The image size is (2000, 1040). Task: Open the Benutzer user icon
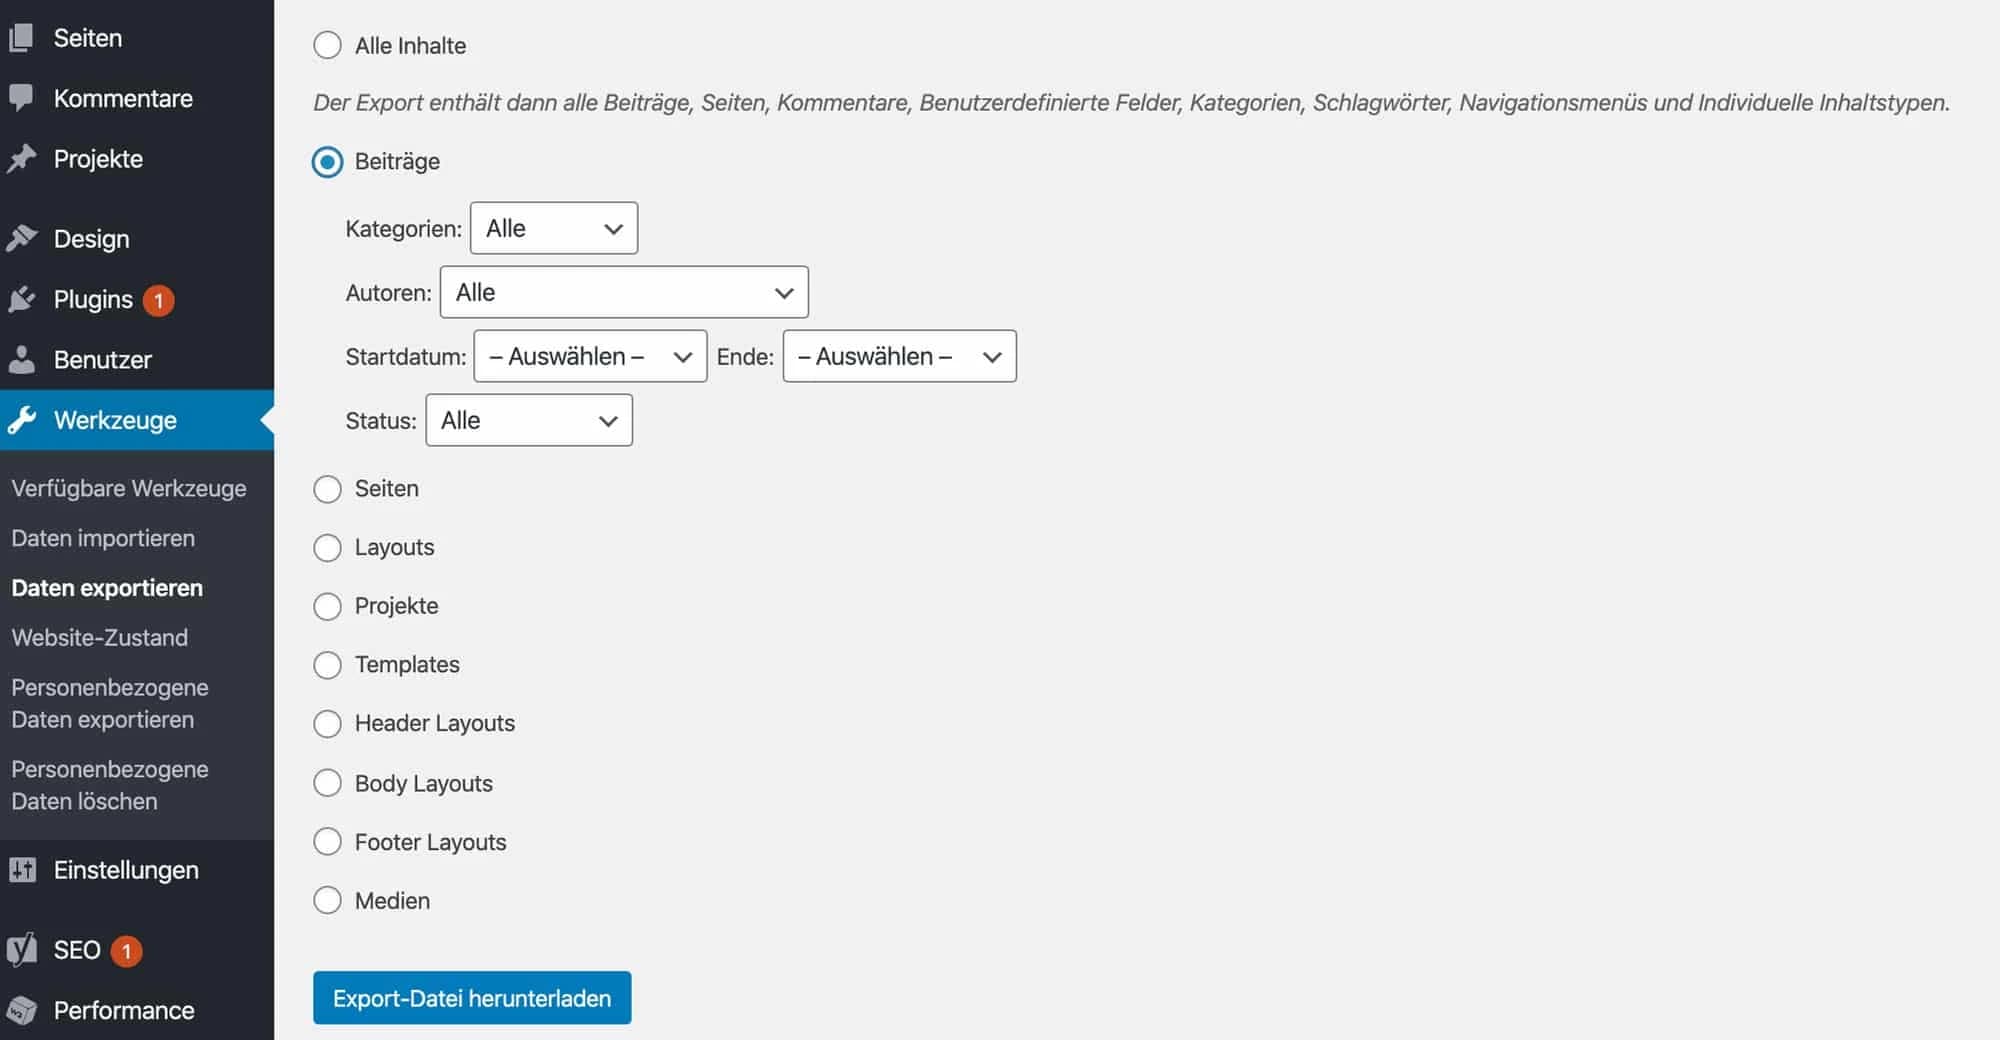(x=22, y=359)
